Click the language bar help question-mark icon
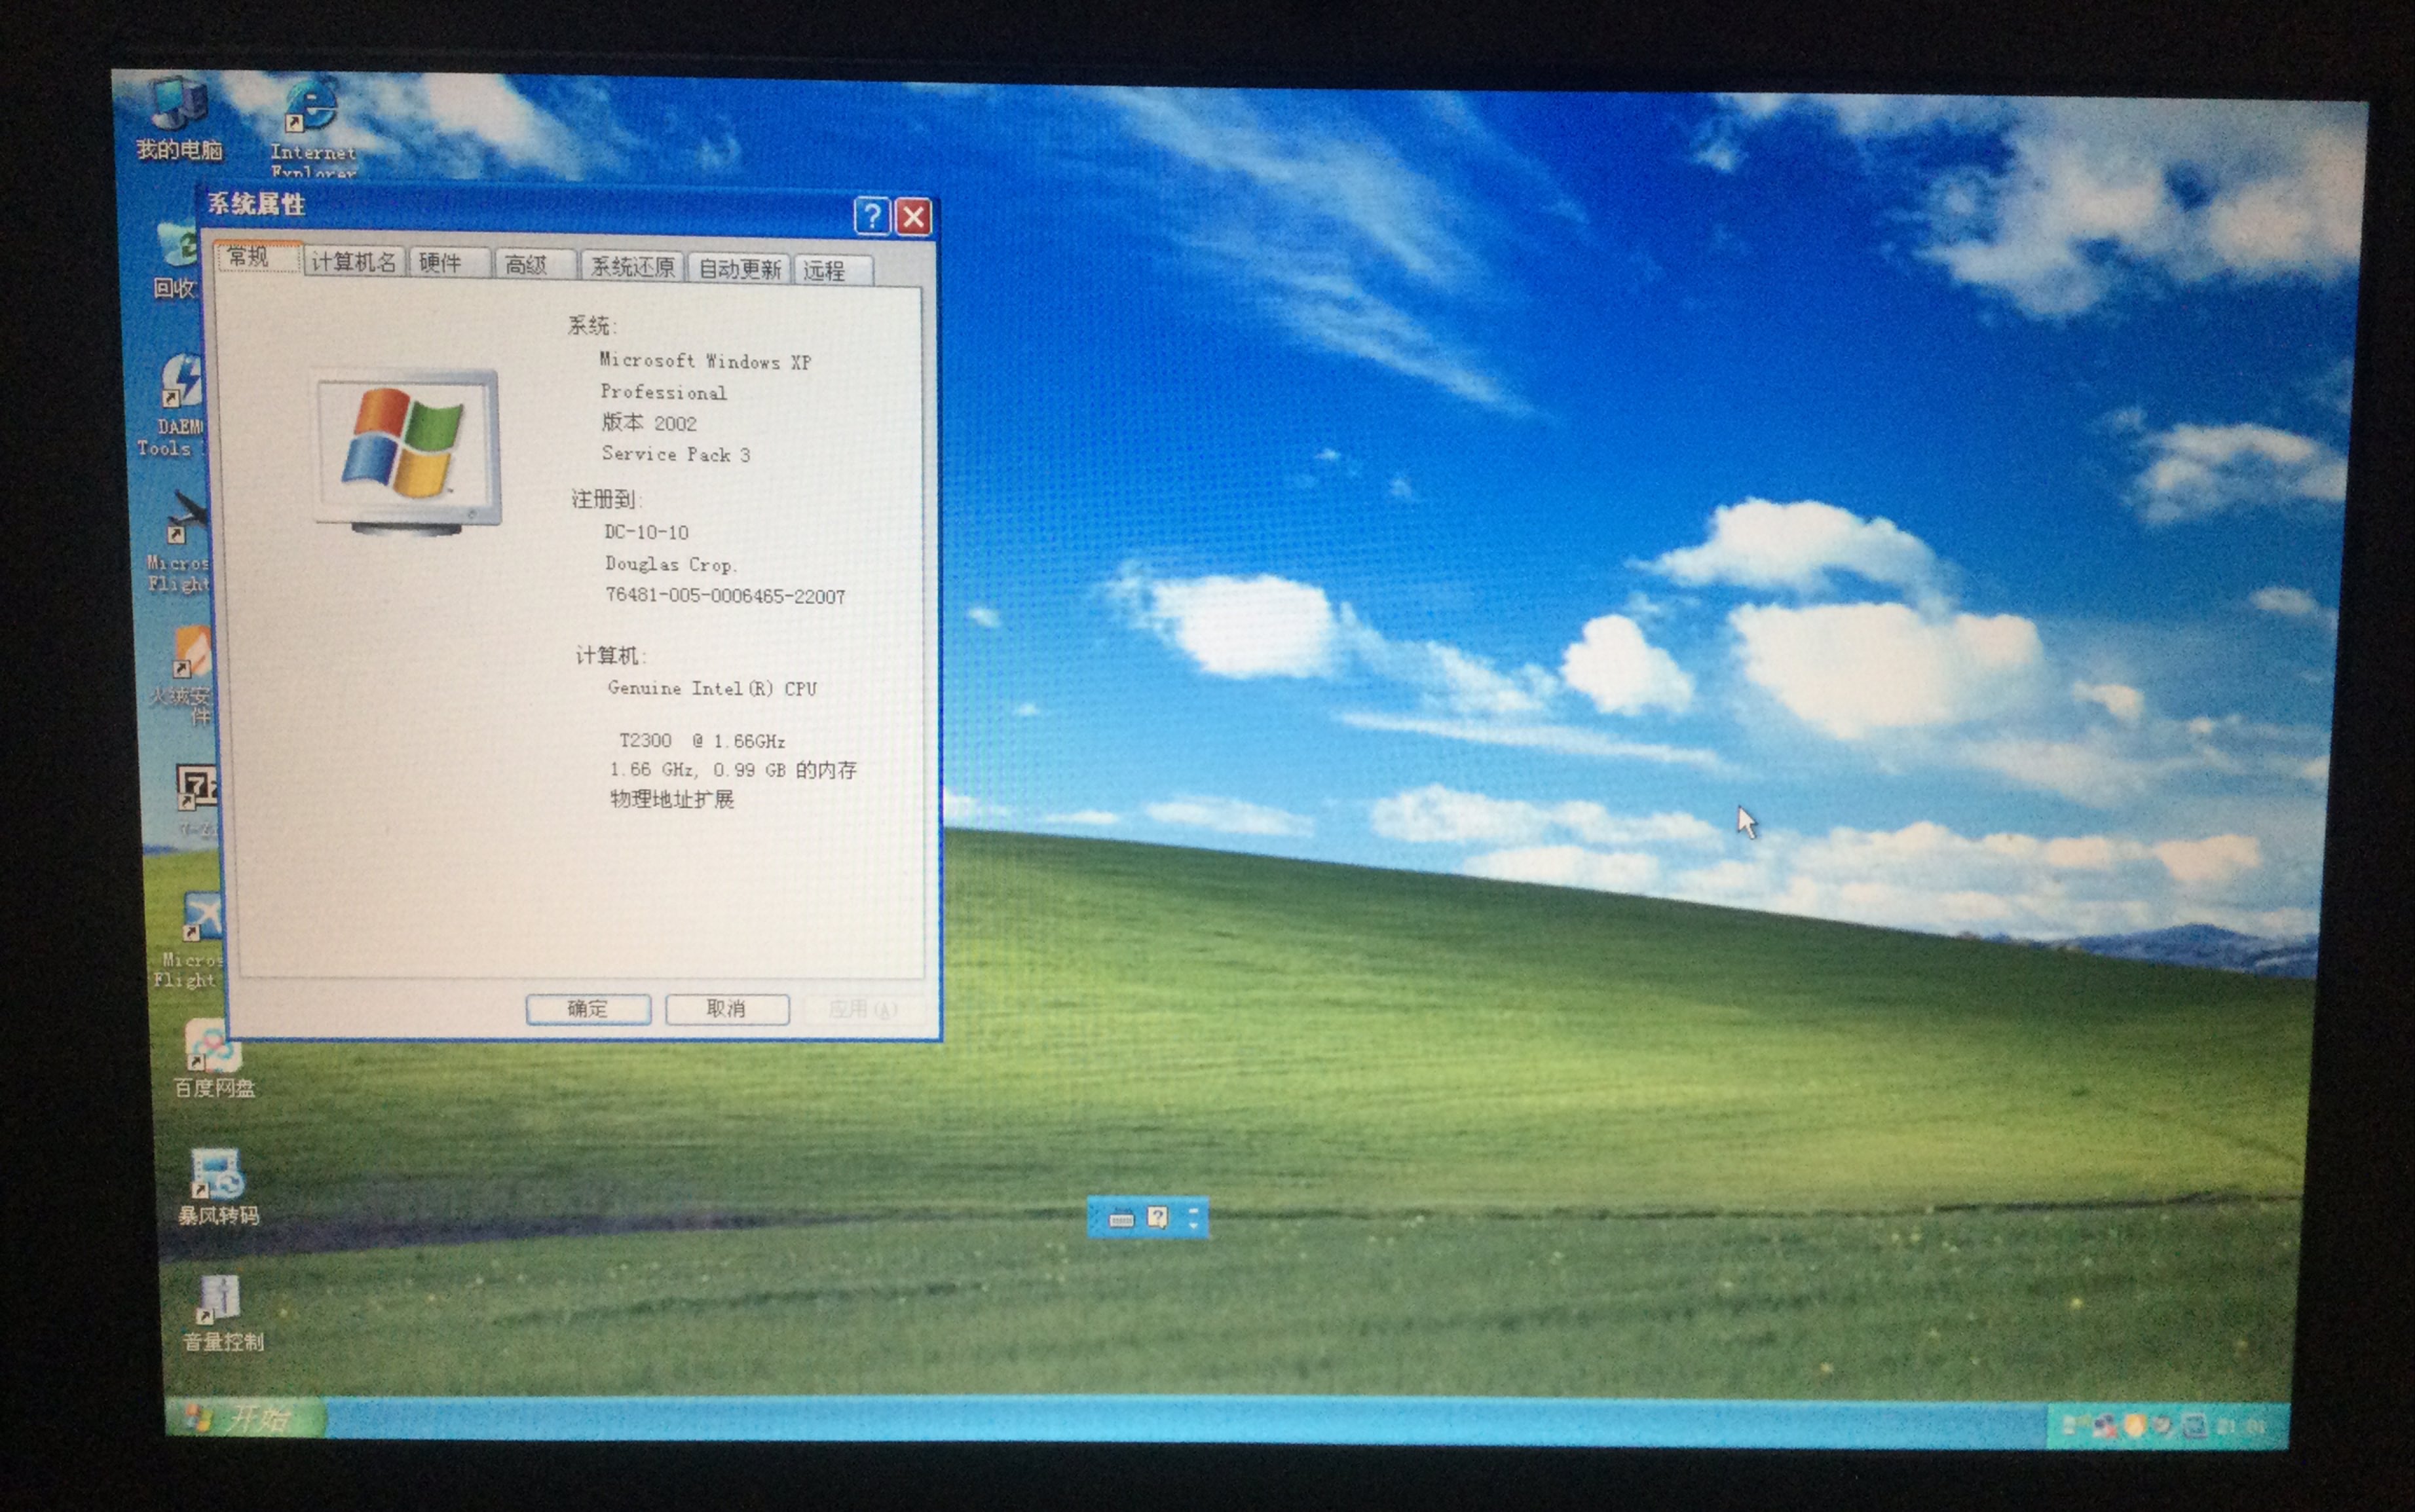2415x1512 pixels. tap(1158, 1218)
